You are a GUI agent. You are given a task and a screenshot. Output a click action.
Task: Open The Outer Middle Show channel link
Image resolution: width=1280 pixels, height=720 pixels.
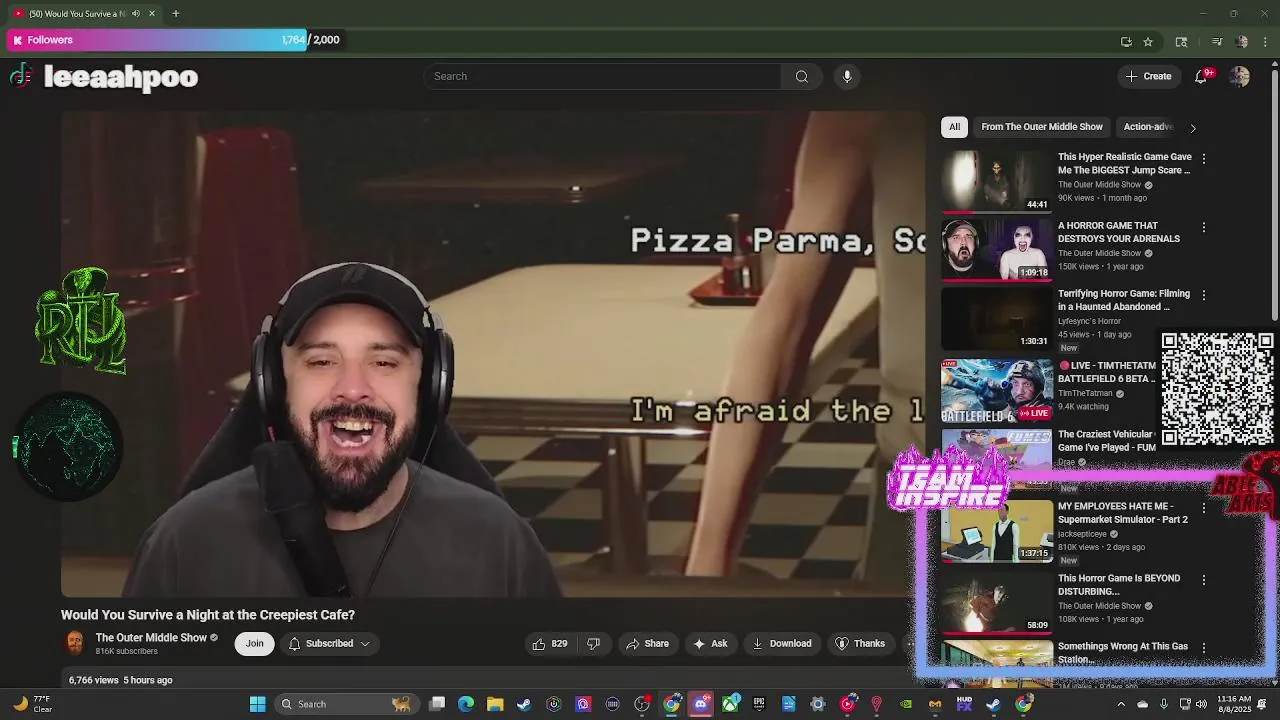point(151,638)
